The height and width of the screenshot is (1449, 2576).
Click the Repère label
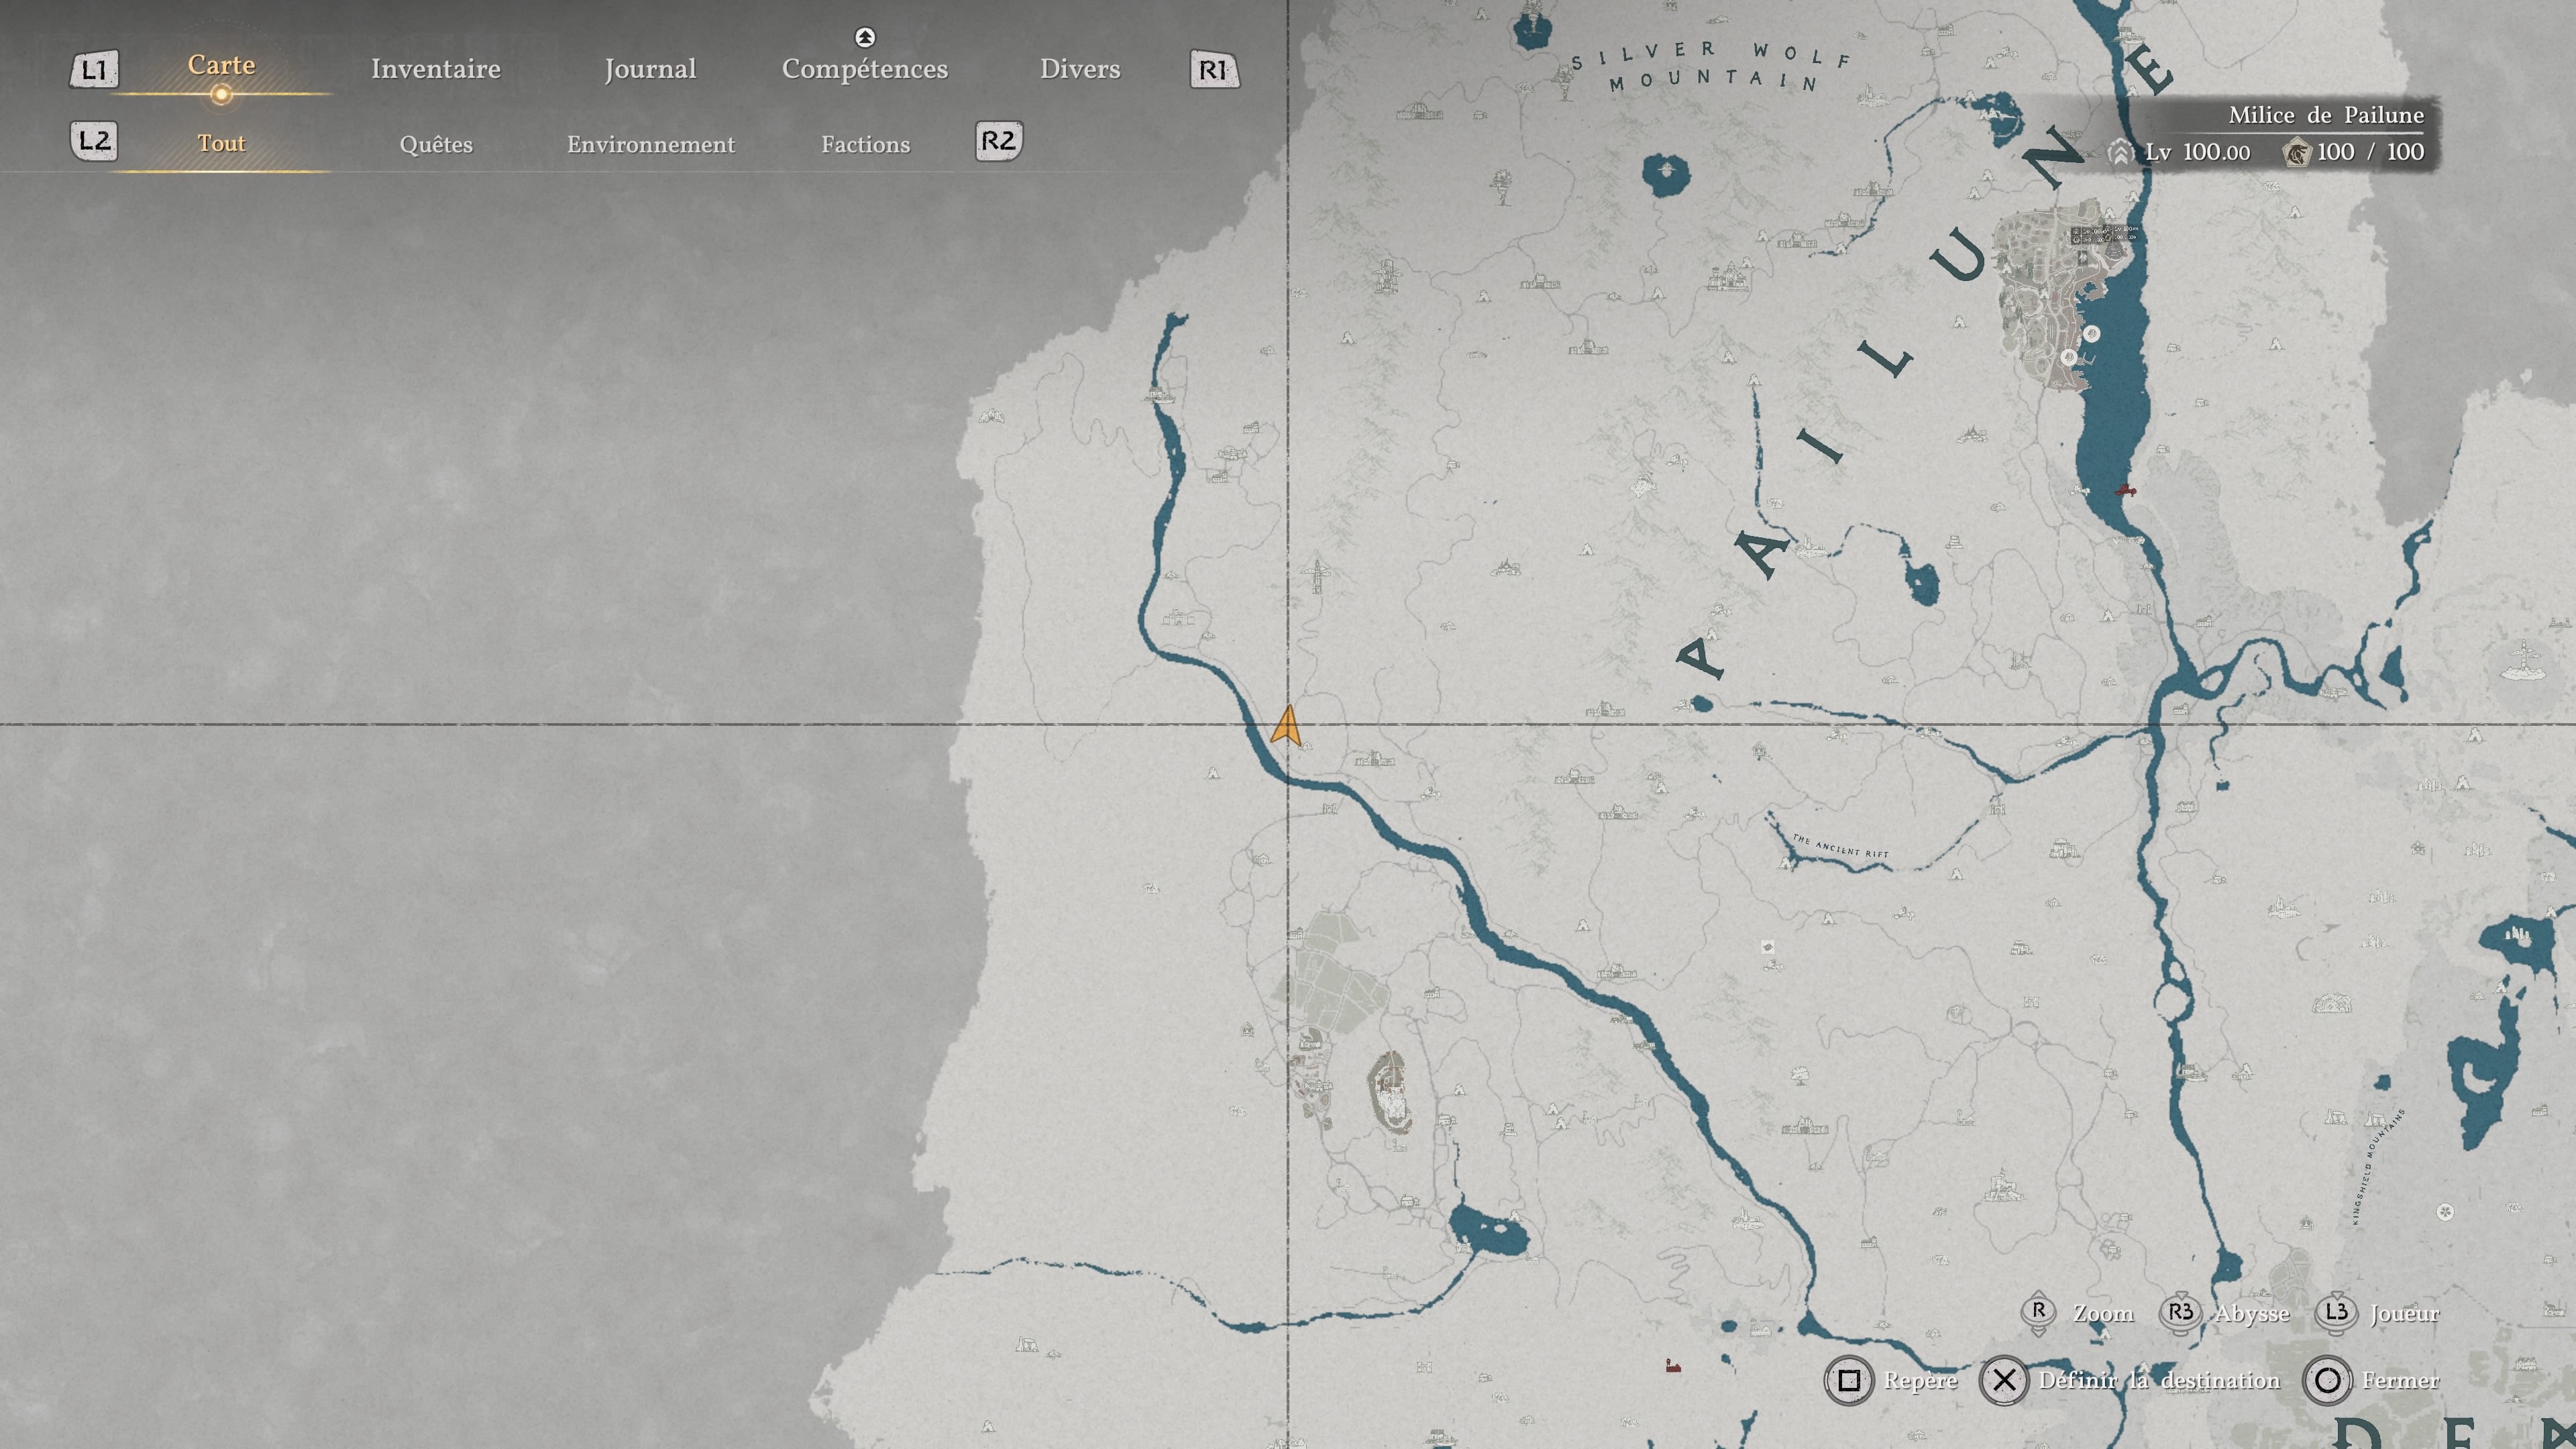click(1920, 1381)
